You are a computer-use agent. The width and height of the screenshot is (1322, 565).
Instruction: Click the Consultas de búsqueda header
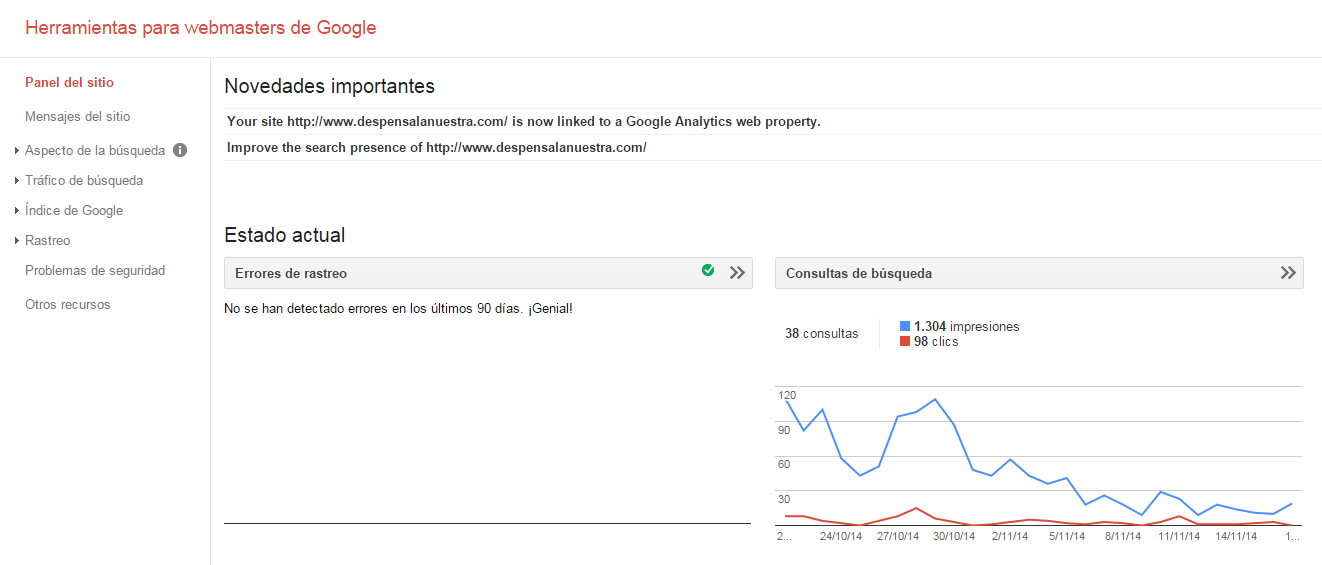[859, 273]
